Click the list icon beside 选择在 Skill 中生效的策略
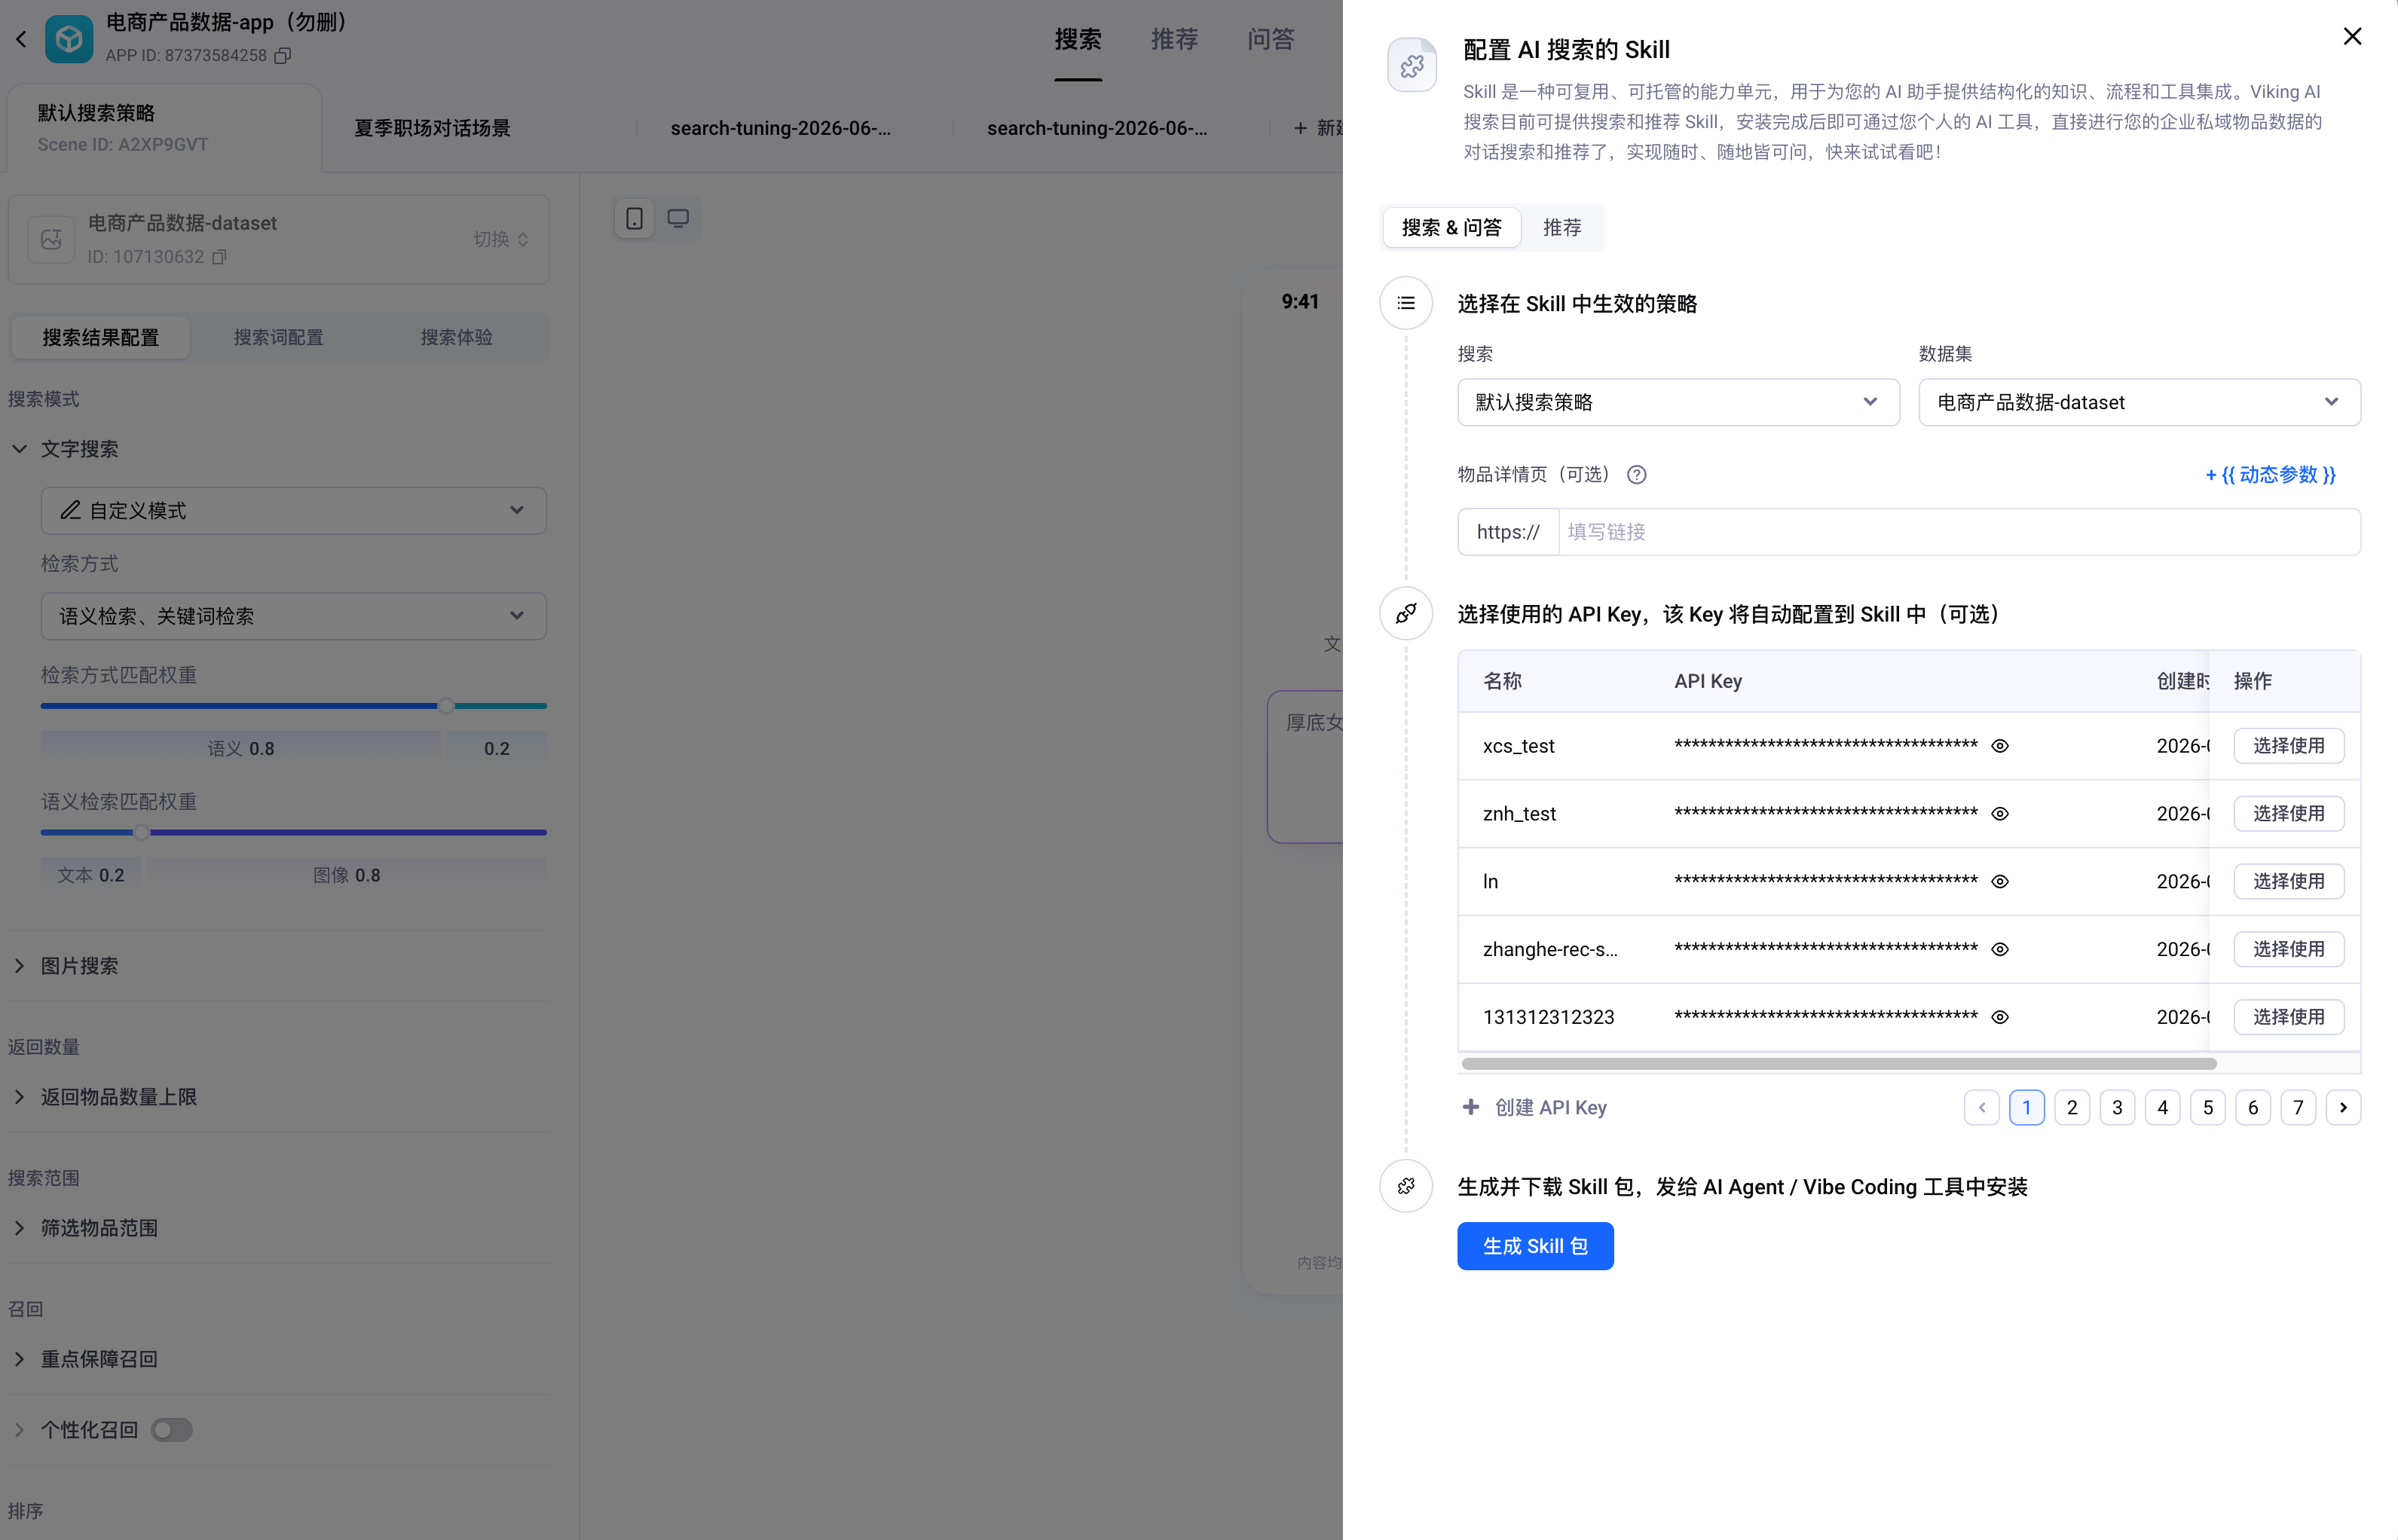Screen dimensions: 2398x1540 [x=1406, y=303]
